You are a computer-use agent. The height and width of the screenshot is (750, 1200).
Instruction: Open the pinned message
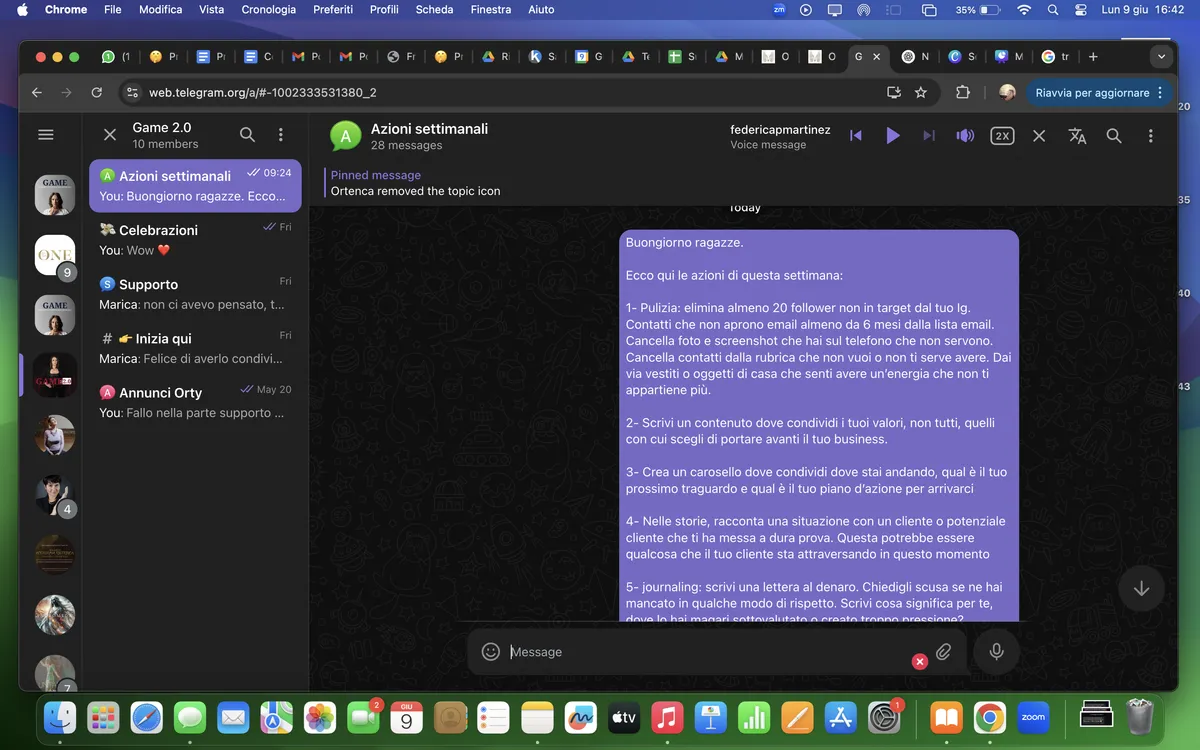click(416, 183)
